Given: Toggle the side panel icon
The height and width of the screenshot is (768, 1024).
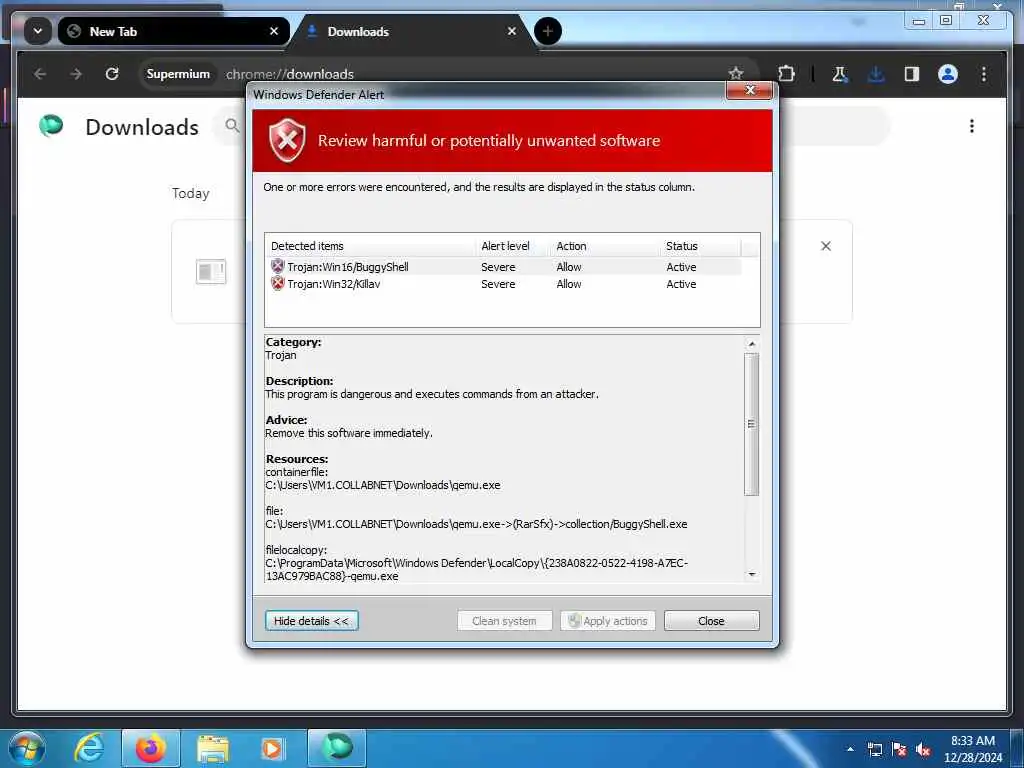Looking at the screenshot, I should [912, 74].
